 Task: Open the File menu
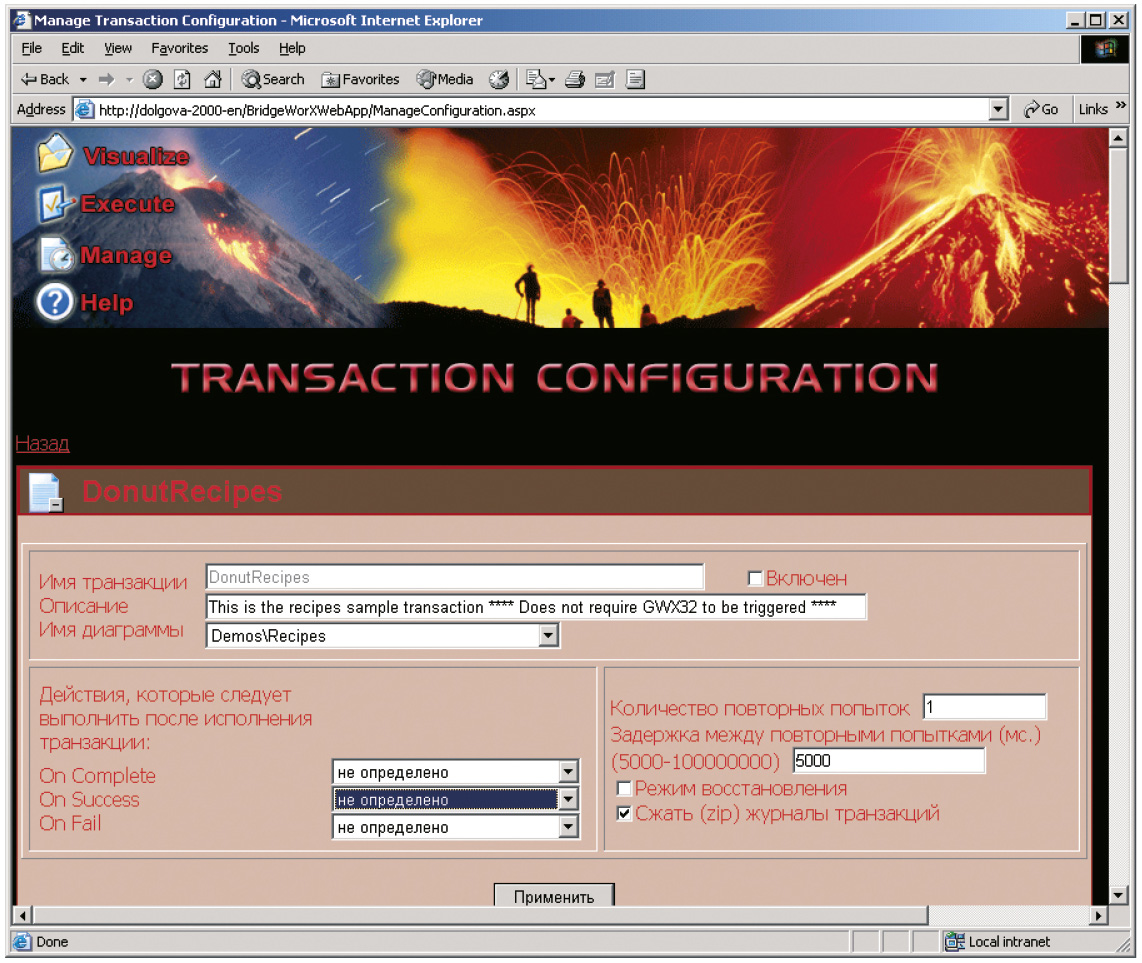pos(31,48)
